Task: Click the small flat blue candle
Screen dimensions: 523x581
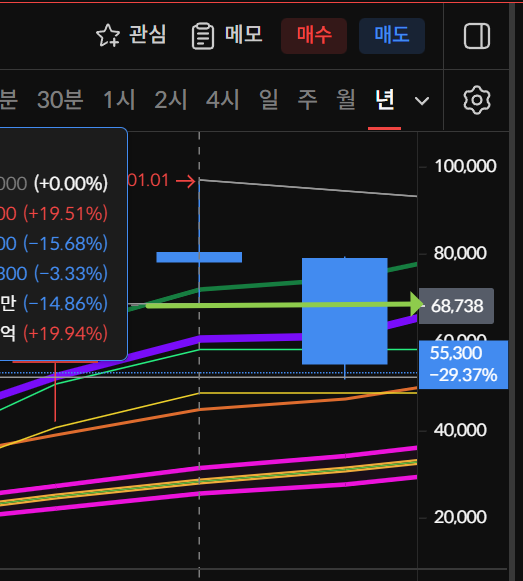Action: pyautogui.click(x=199, y=257)
